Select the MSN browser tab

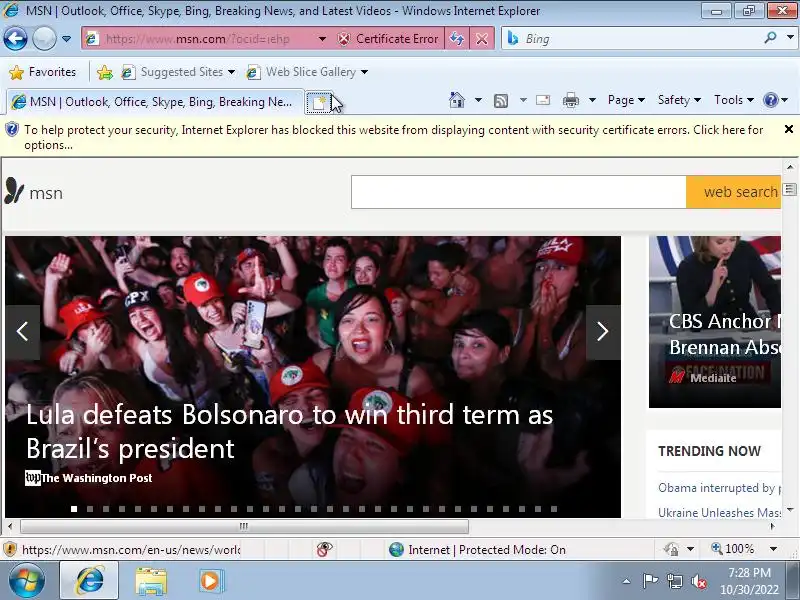pos(154,102)
